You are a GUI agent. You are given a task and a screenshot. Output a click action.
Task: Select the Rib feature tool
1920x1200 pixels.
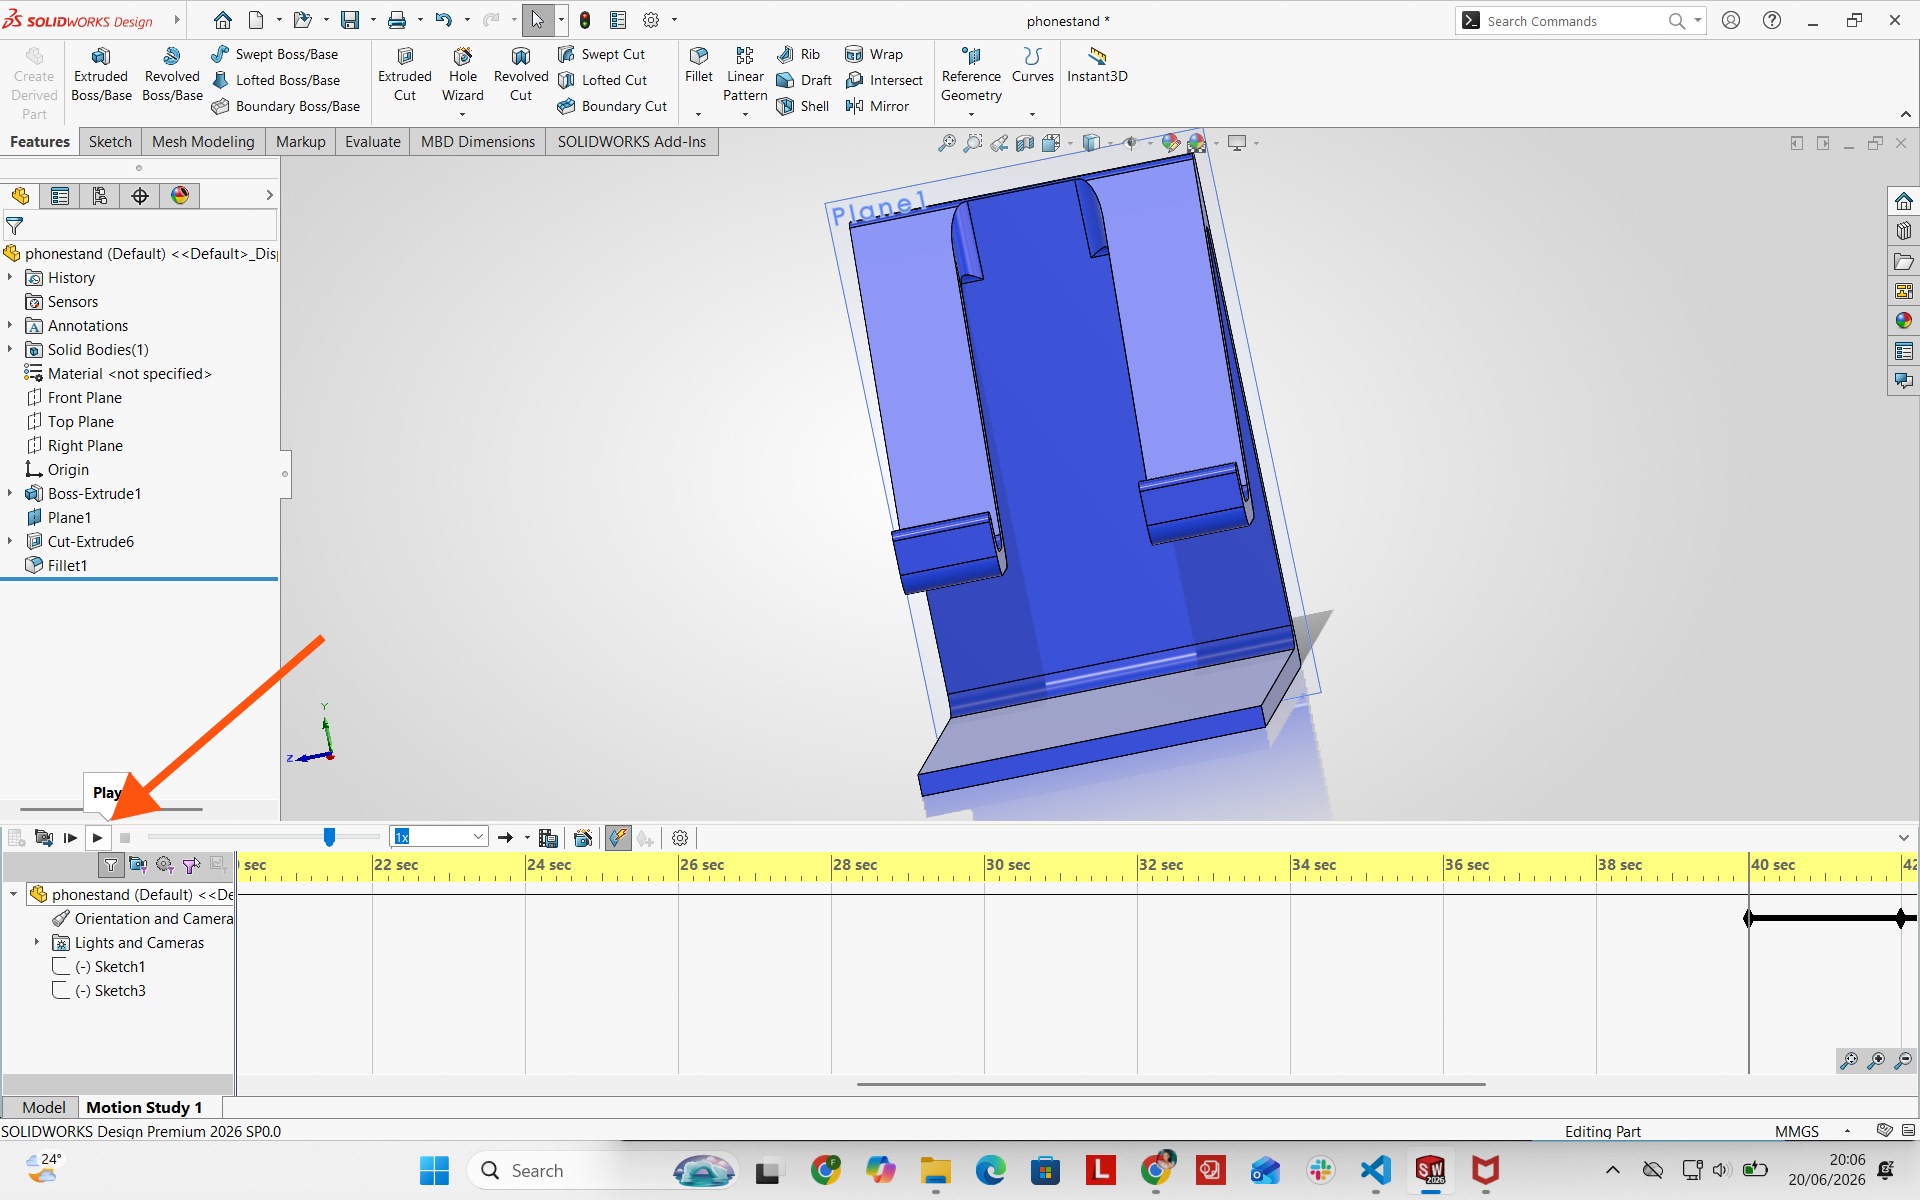click(798, 54)
